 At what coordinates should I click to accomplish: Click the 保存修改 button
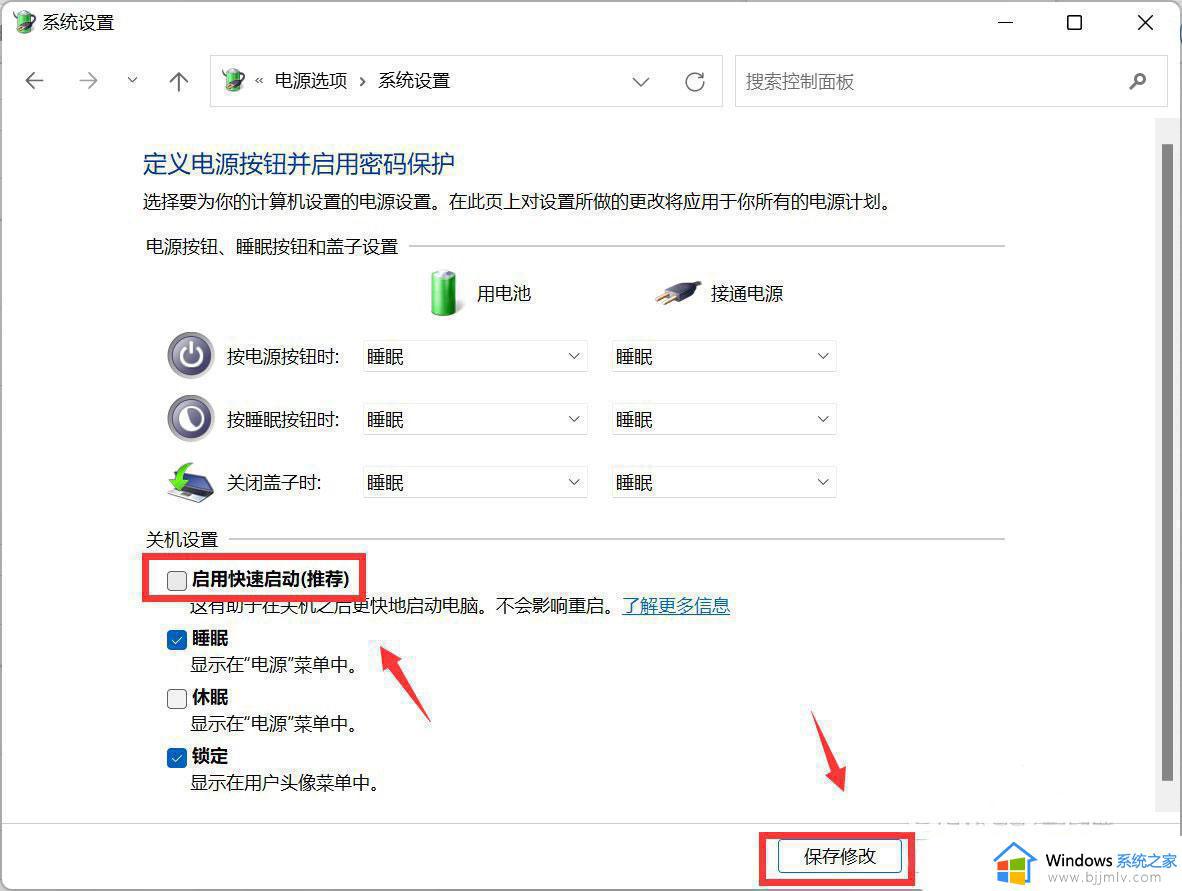[x=840, y=856]
